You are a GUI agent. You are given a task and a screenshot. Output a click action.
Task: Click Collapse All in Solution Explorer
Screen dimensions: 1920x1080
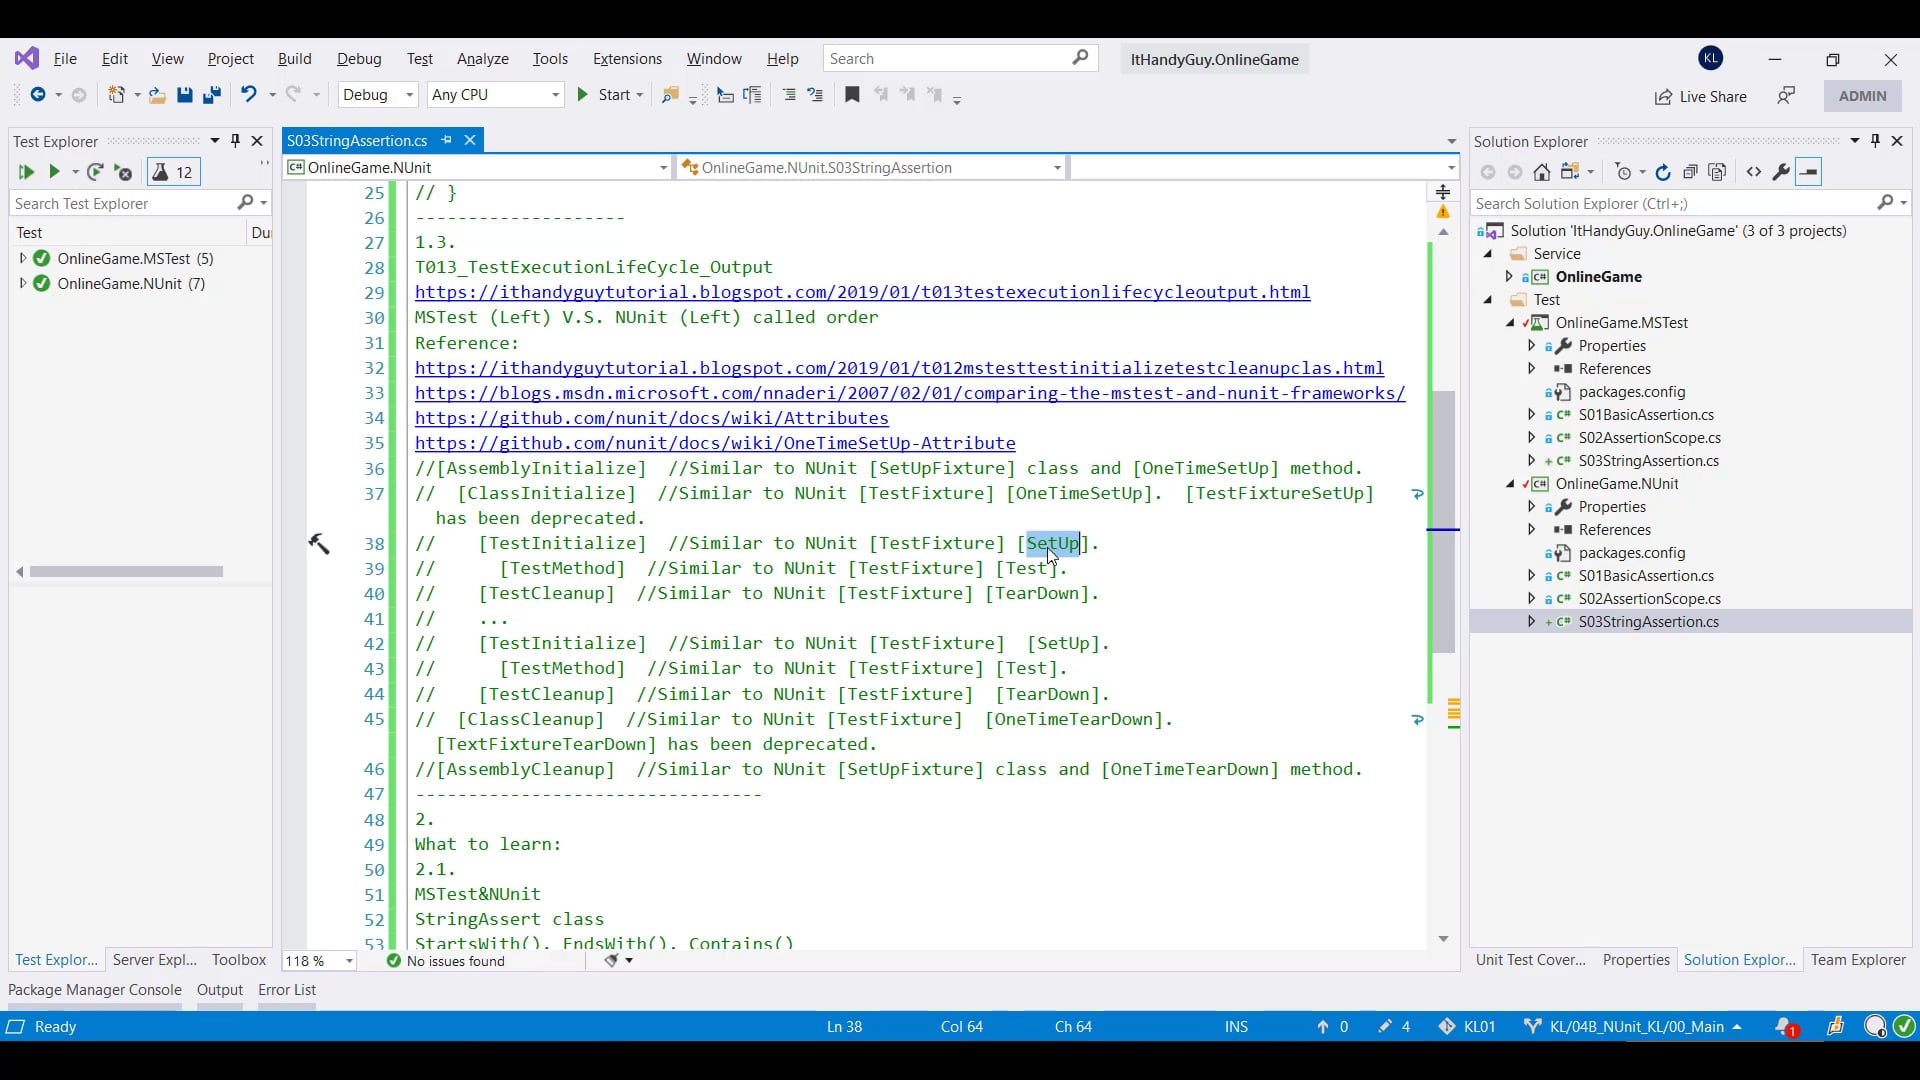pos(1690,172)
